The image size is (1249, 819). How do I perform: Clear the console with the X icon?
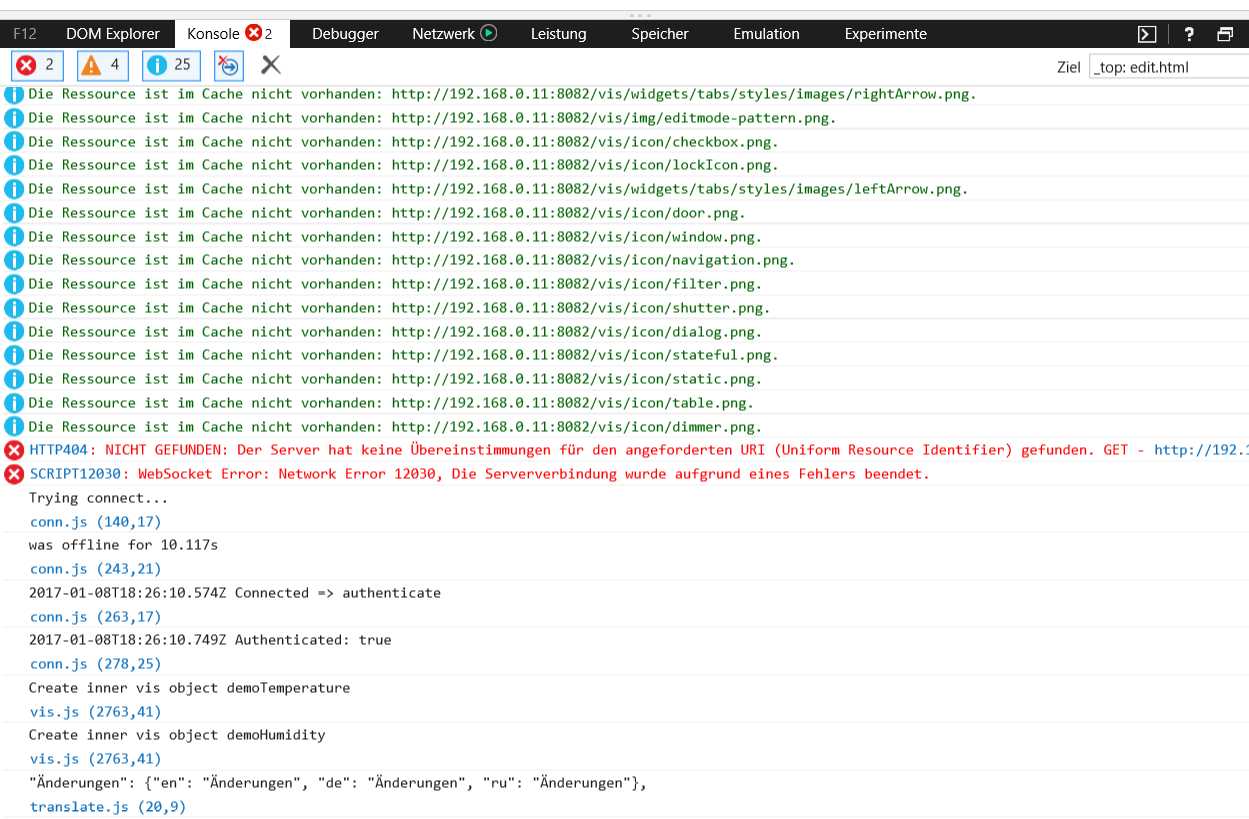point(270,66)
